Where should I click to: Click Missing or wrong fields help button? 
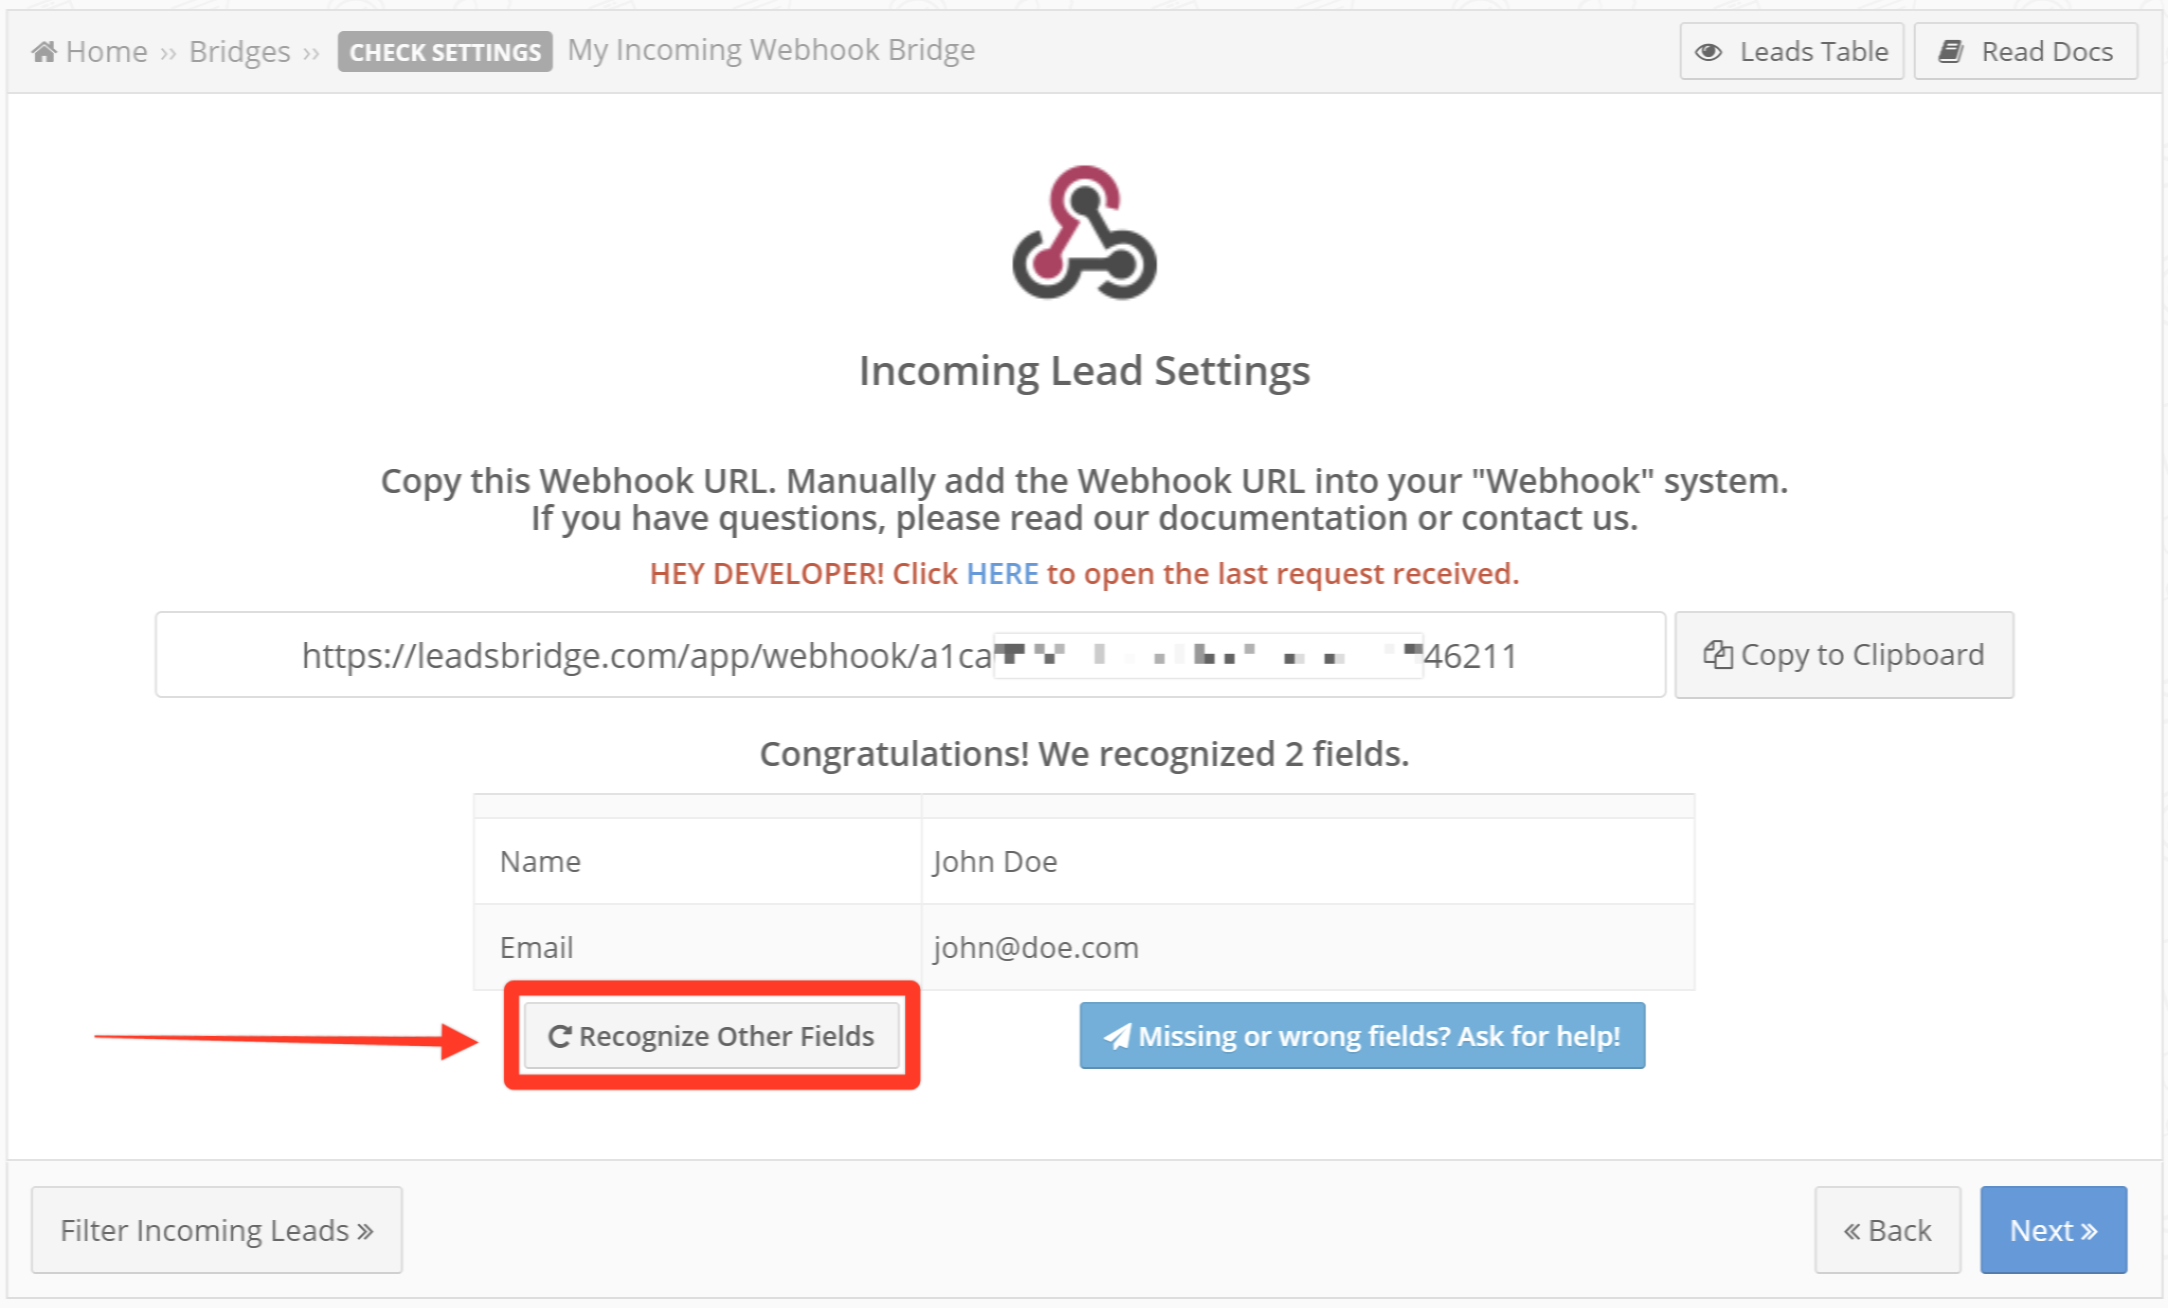1362,1036
